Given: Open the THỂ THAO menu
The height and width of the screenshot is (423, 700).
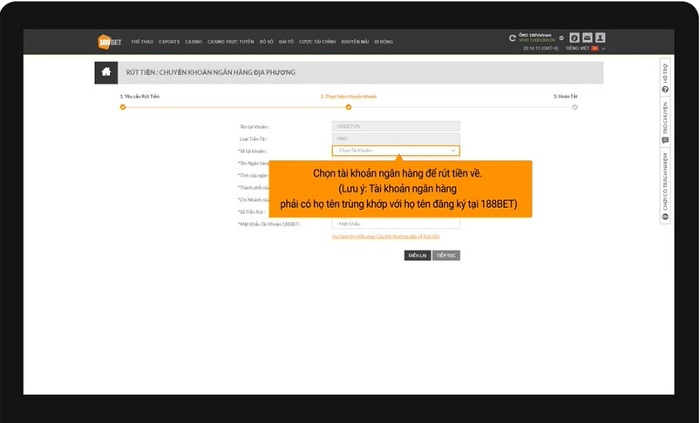Looking at the screenshot, I should pos(141,42).
